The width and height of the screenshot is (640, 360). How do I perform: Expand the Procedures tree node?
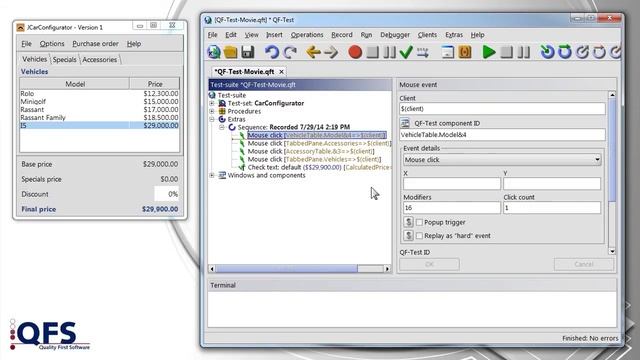pos(212,111)
